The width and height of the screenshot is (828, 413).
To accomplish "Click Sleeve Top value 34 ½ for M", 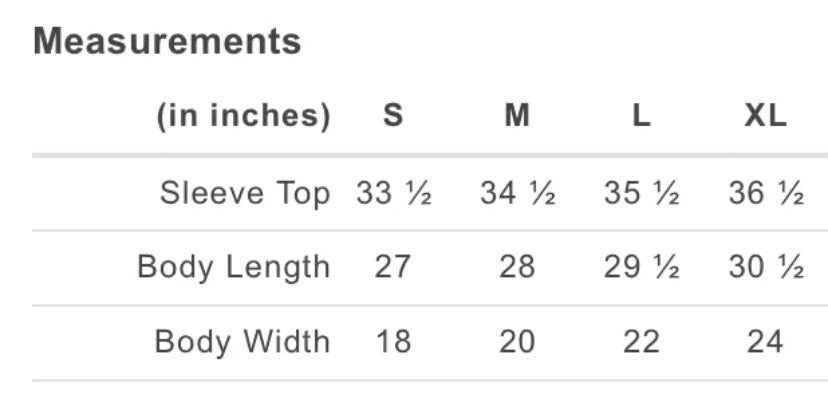I will coord(517,194).
